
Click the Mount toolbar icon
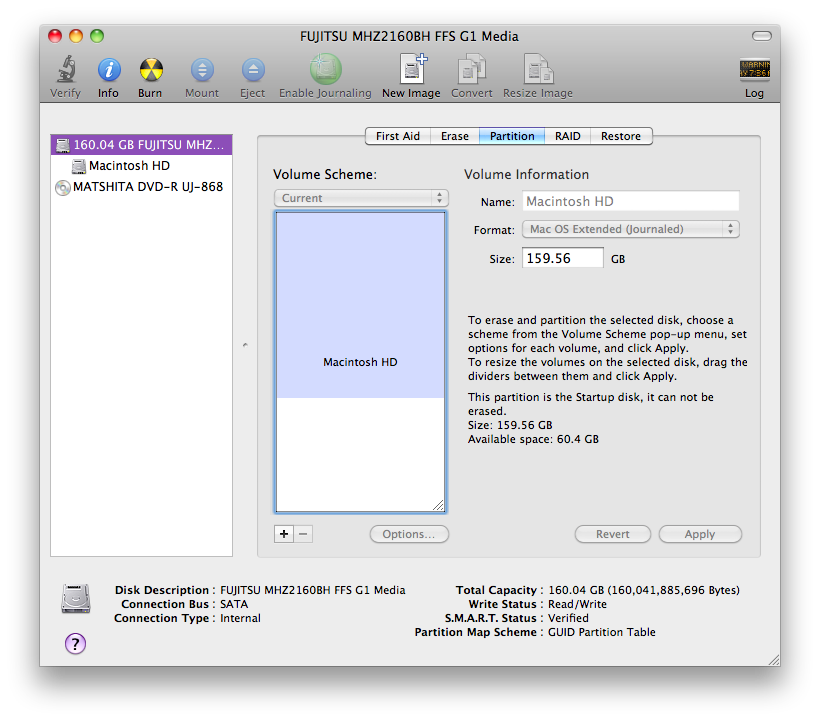coord(202,70)
